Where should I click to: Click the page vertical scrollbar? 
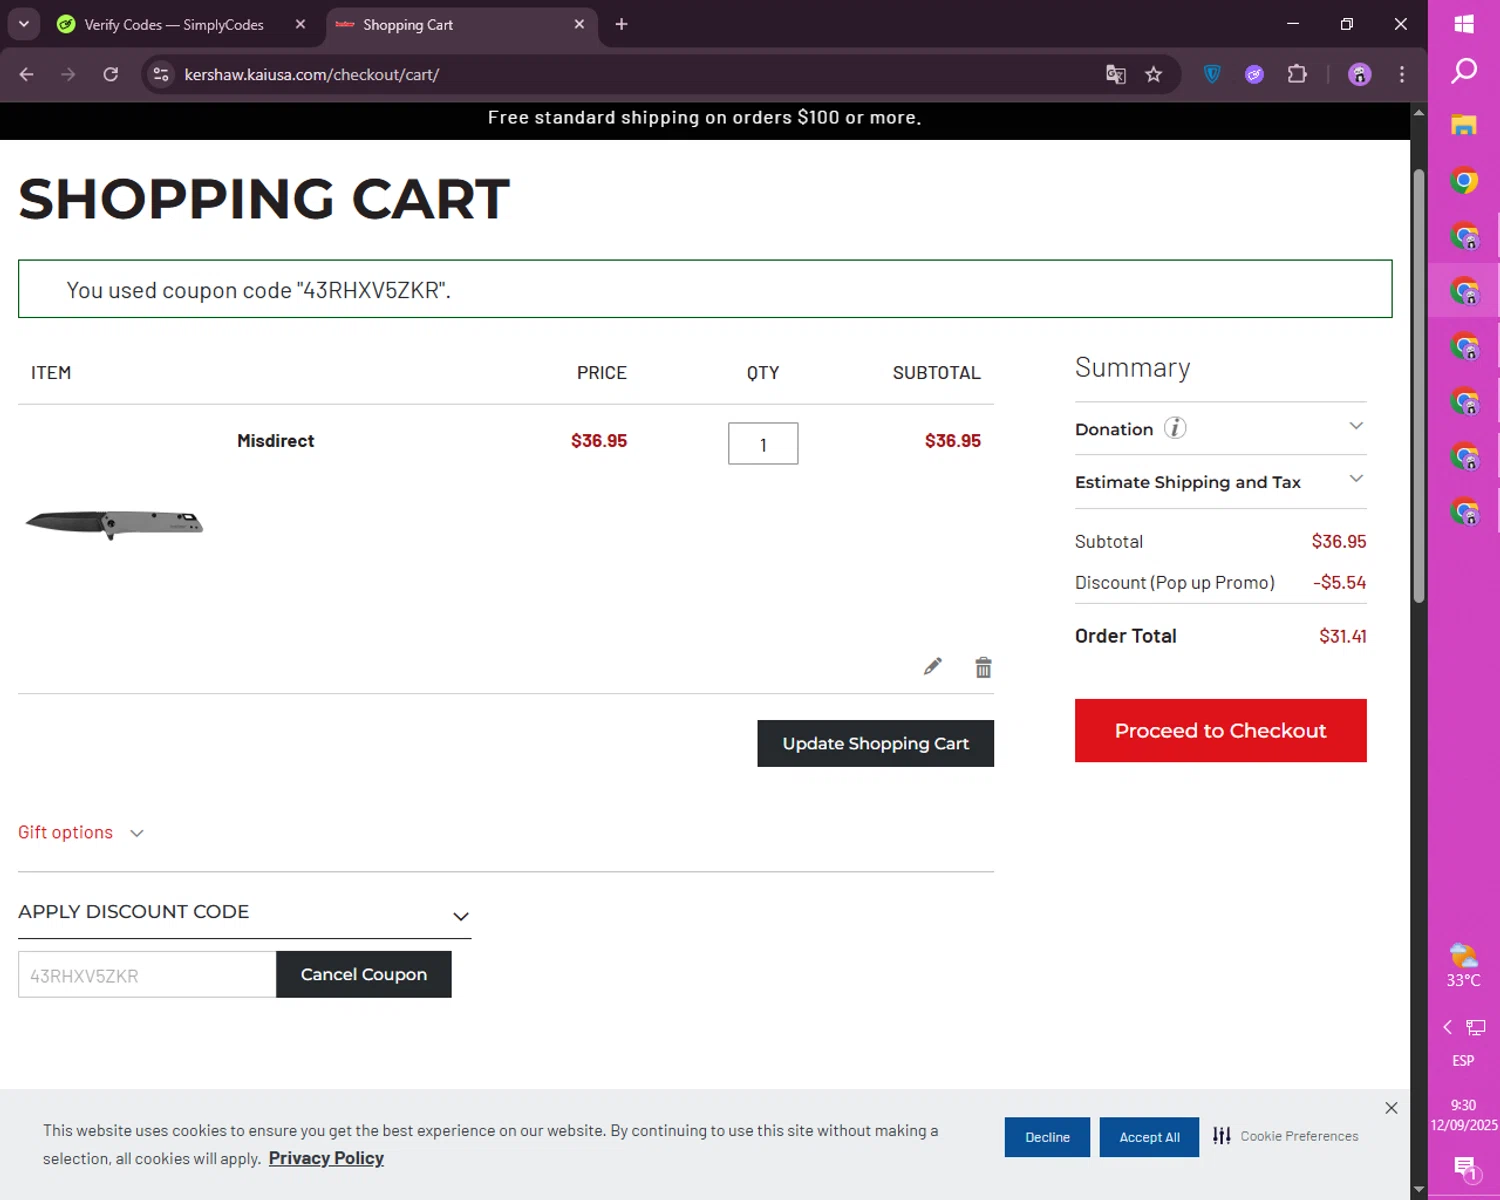(1419, 386)
